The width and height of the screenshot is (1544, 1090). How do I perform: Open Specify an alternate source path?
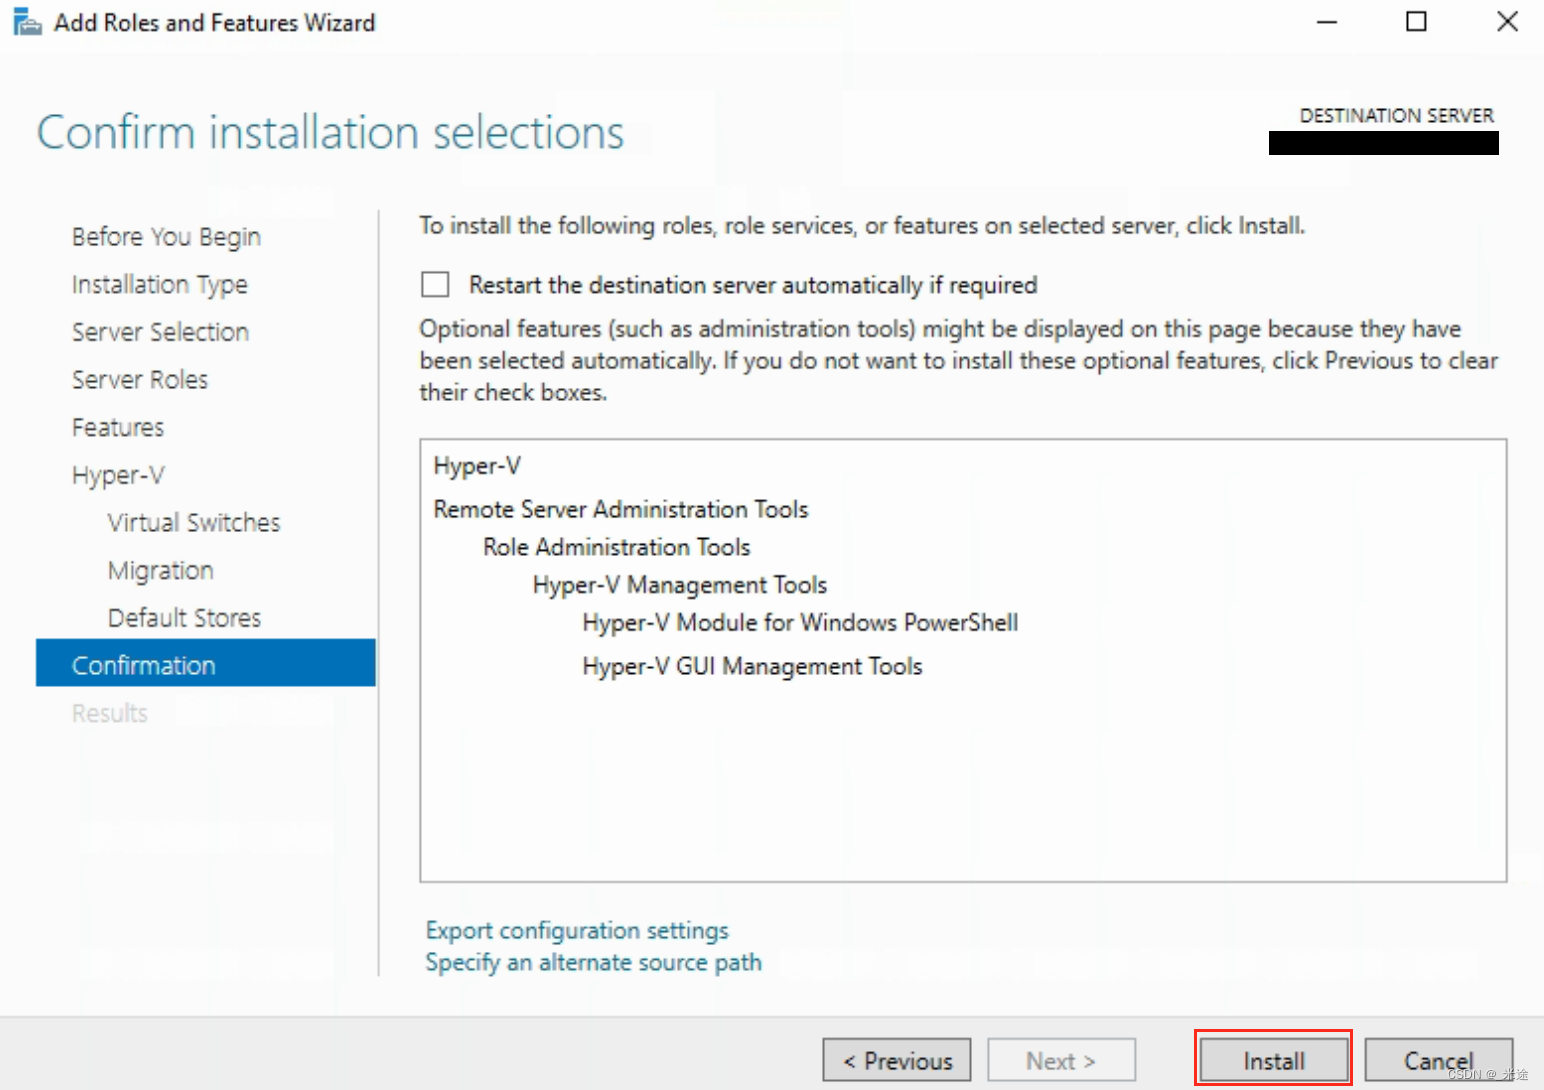click(593, 962)
